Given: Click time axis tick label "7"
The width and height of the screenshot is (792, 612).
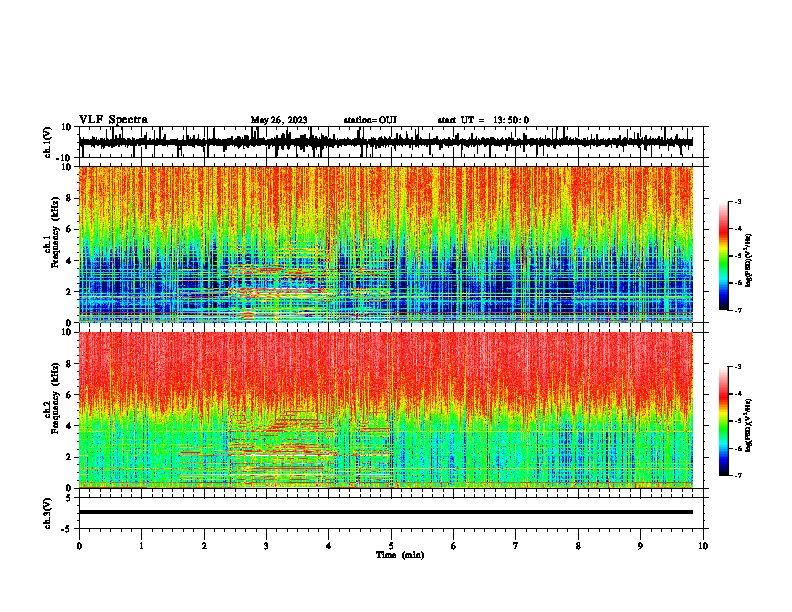Looking at the screenshot, I should 516,546.
